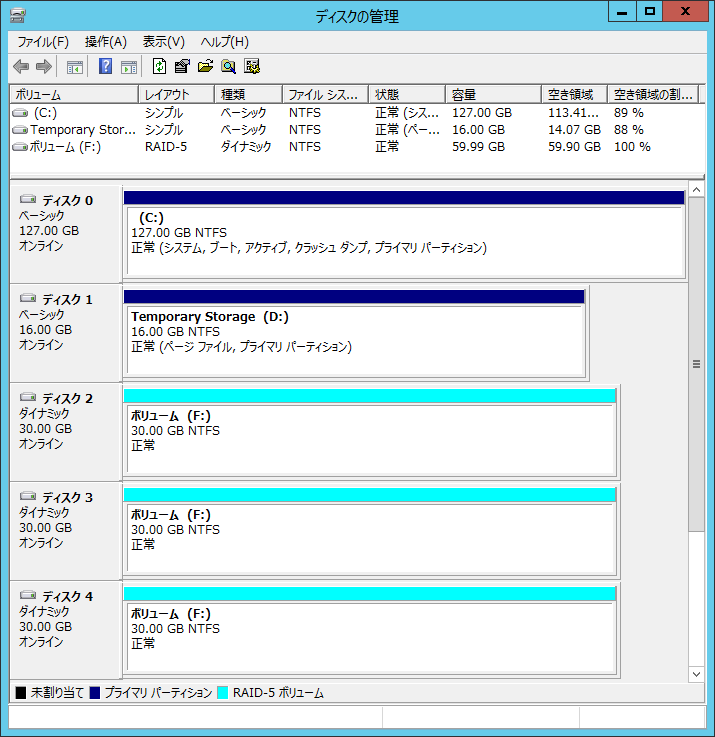Select the ボリューム (F:) block on ディスク 2
The width and height of the screenshot is (715, 737).
pyautogui.click(x=370, y=432)
